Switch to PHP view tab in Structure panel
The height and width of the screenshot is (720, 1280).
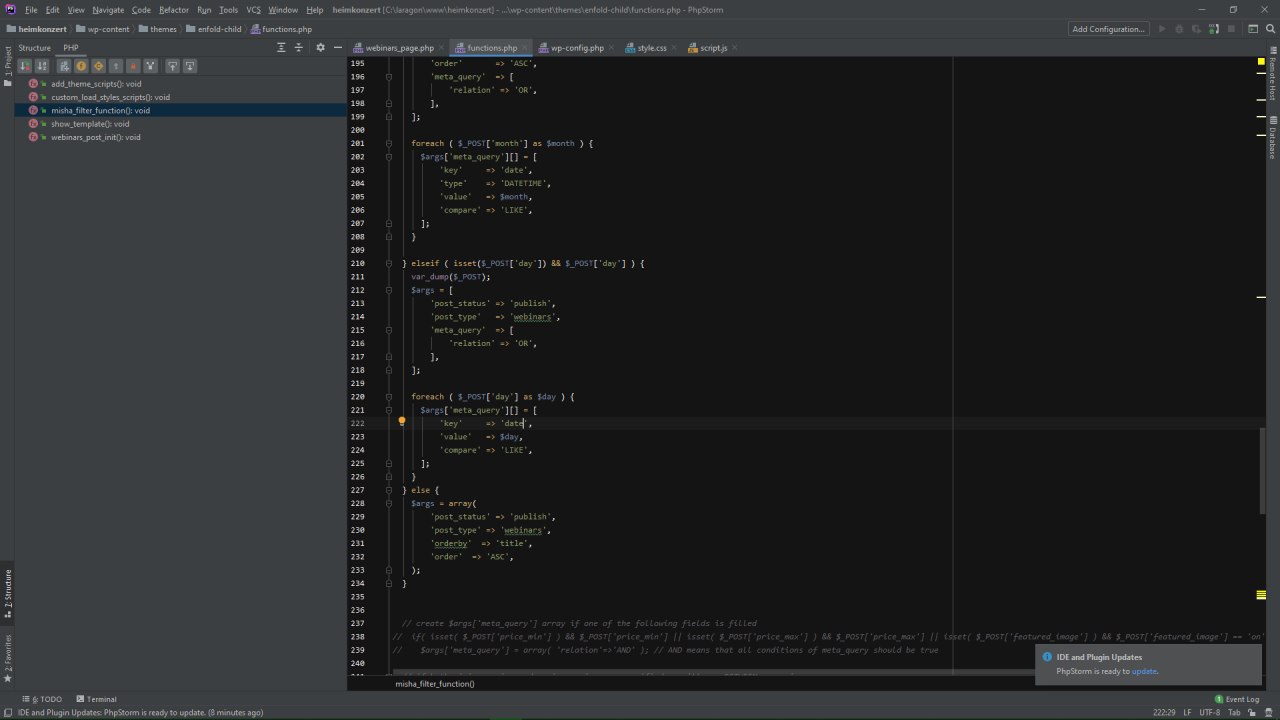point(71,48)
